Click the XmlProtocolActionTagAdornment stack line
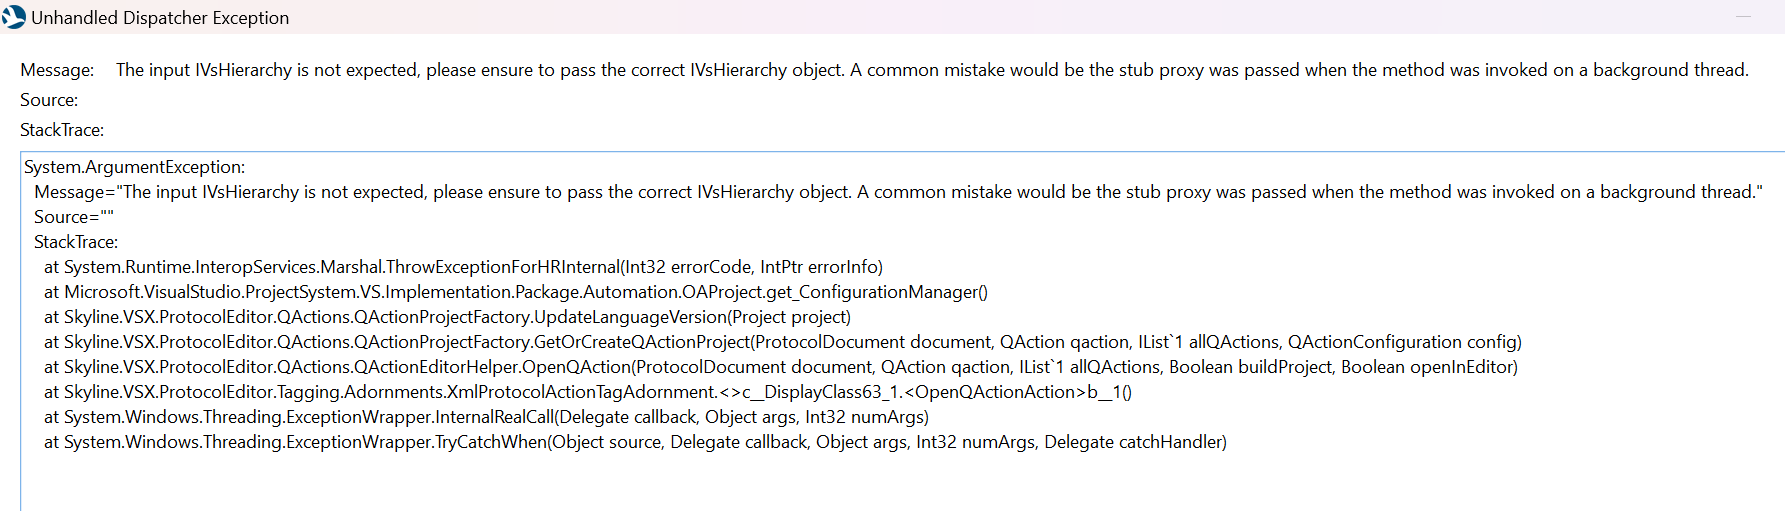 (588, 392)
